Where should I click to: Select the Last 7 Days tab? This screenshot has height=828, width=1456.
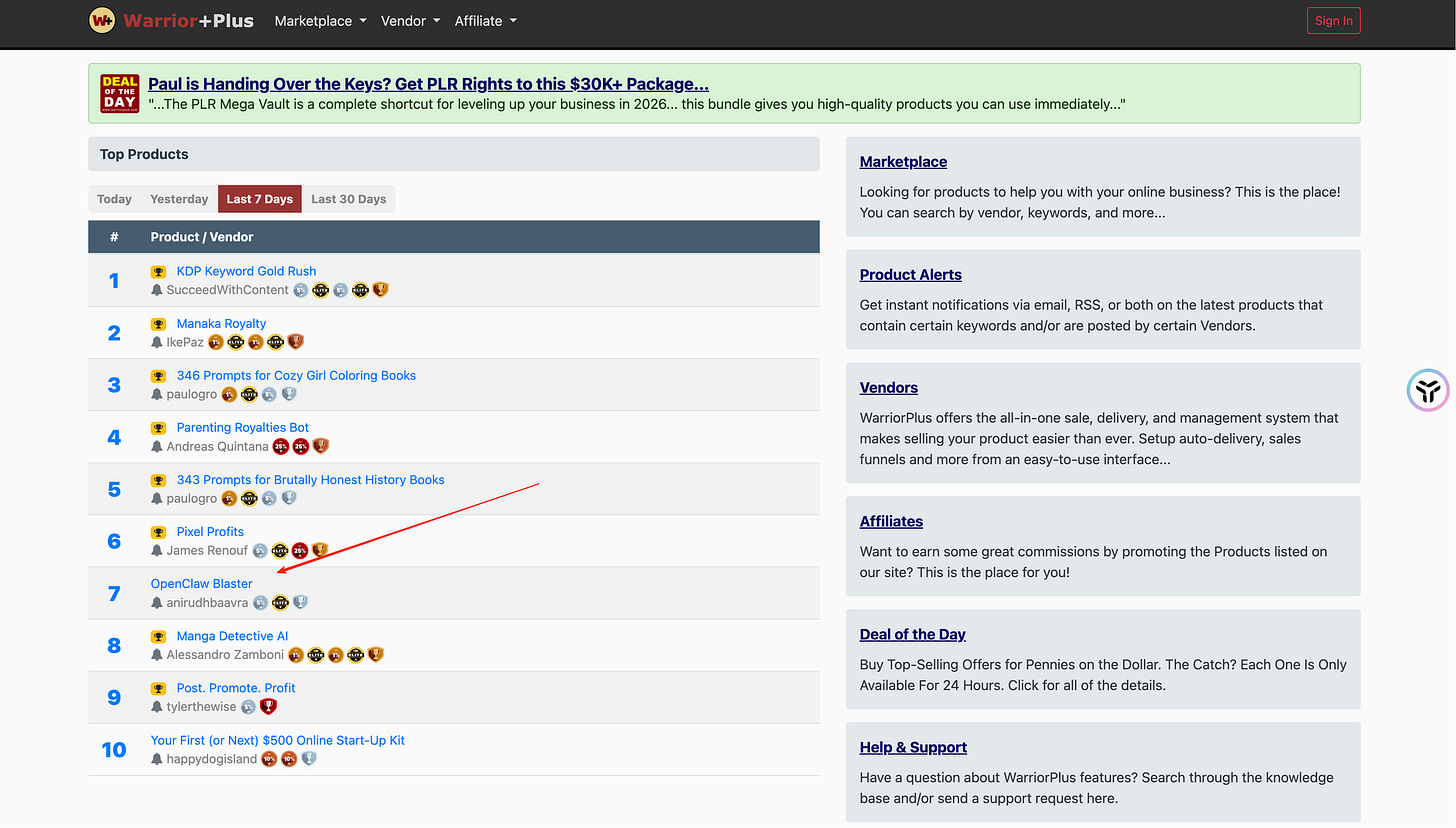260,199
